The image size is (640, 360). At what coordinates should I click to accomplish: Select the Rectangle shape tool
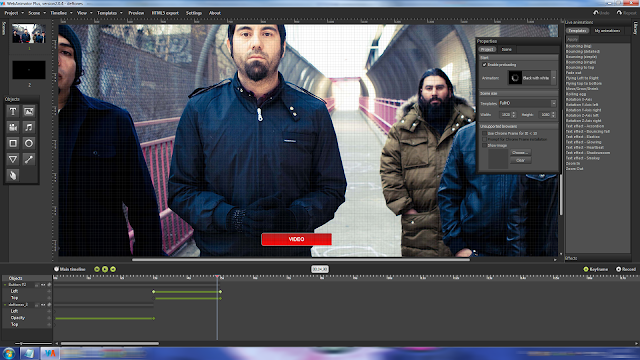coord(13,143)
